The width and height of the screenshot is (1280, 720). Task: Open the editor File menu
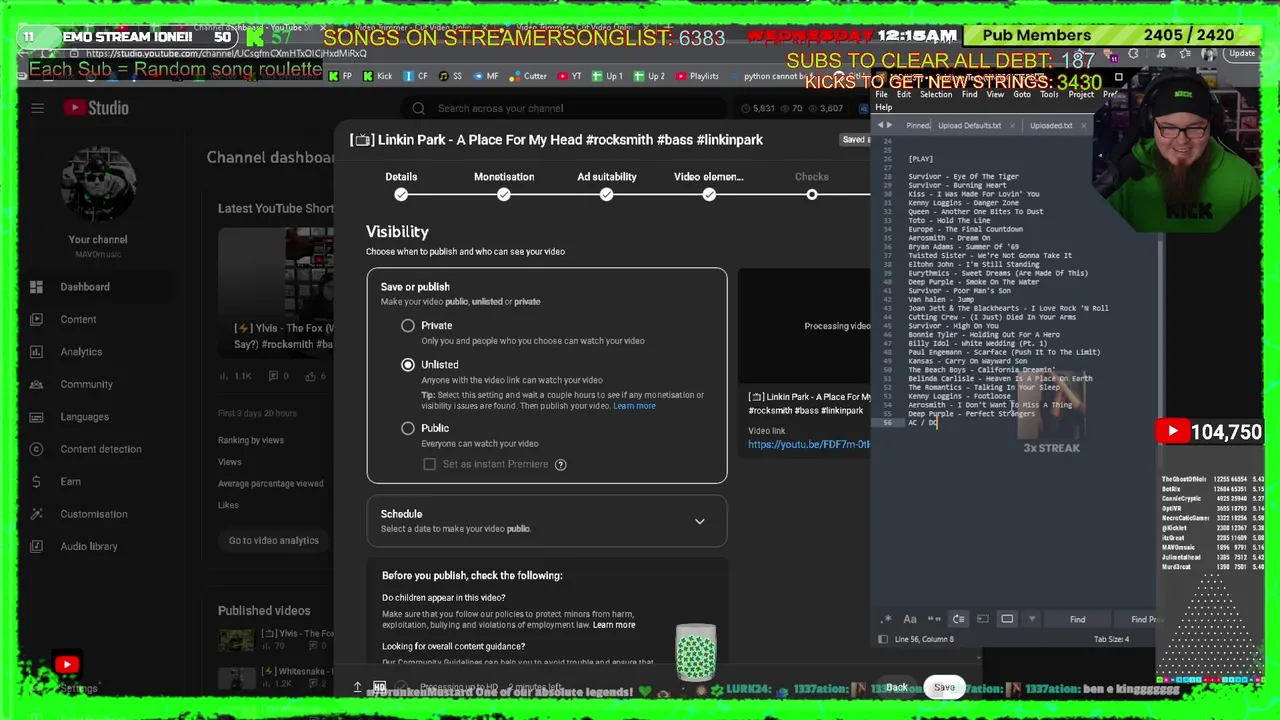pyautogui.click(x=884, y=94)
